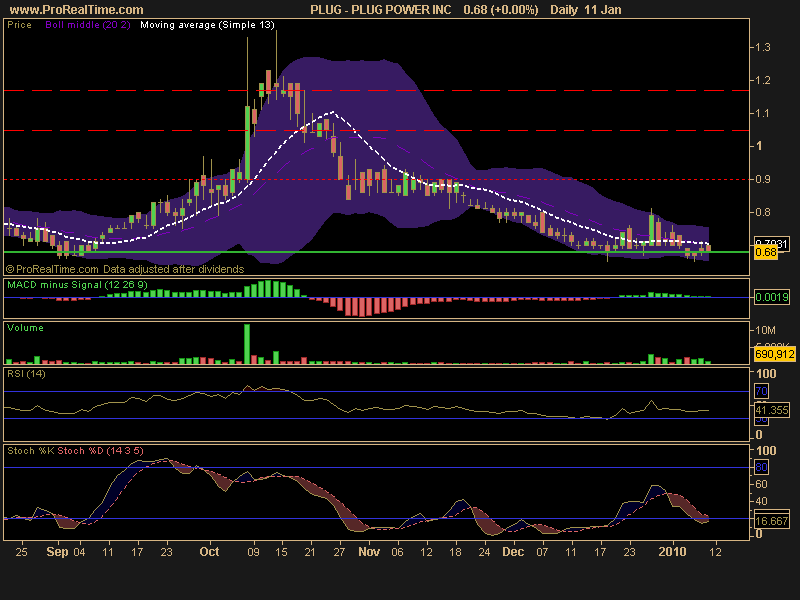Click the Price legend label
Image resolution: width=800 pixels, height=600 pixels.
click(x=19, y=24)
